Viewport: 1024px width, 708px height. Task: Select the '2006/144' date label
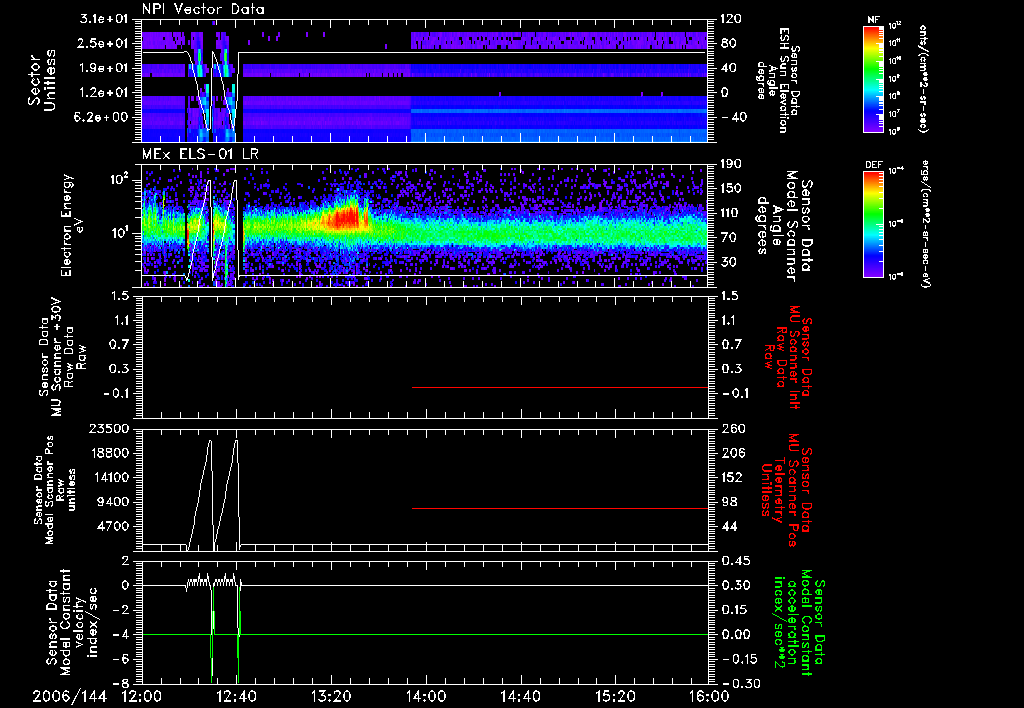pos(70,696)
